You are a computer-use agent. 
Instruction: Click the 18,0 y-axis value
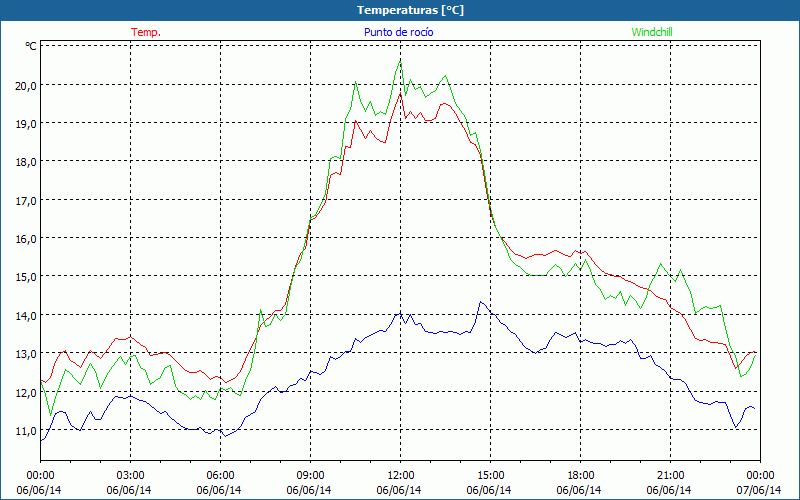pyautogui.click(x=26, y=162)
